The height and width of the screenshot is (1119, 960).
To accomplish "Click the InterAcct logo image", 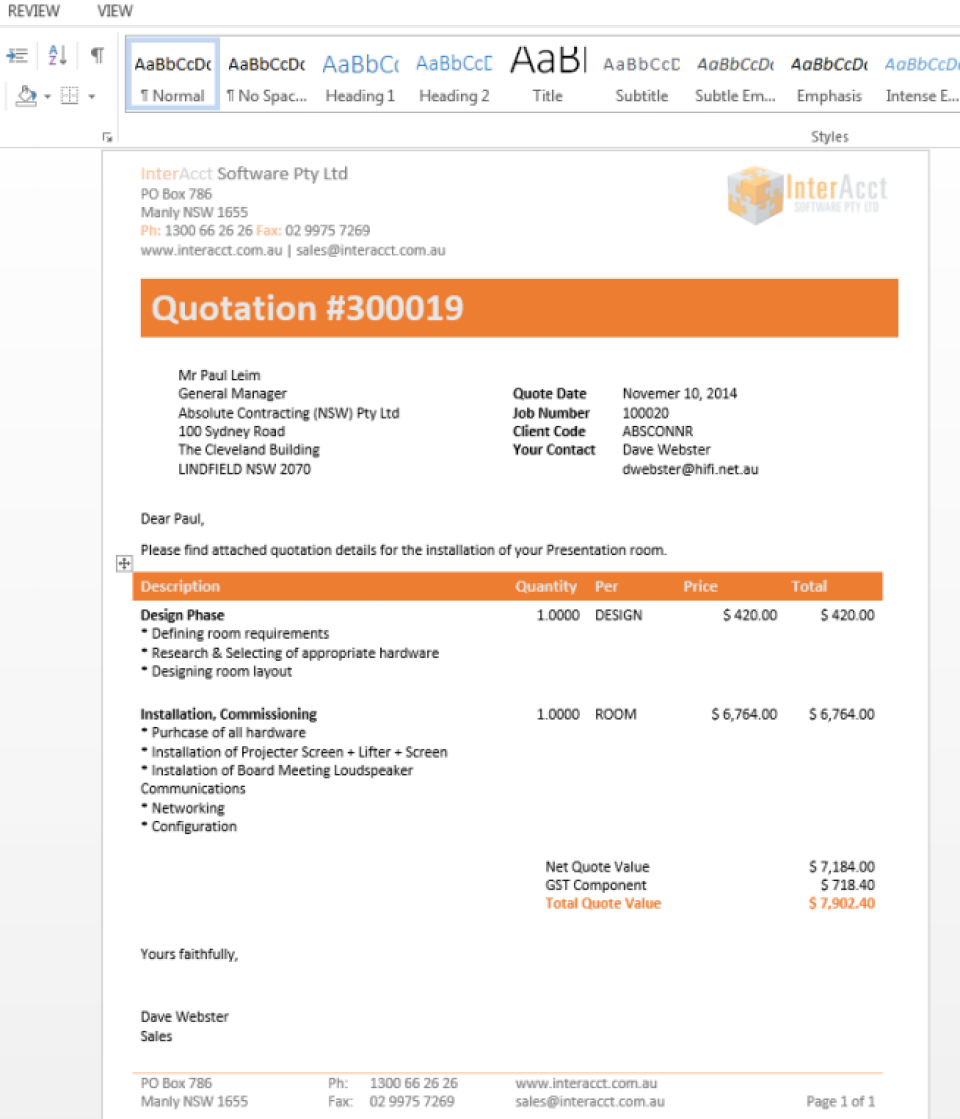I will 807,194.
